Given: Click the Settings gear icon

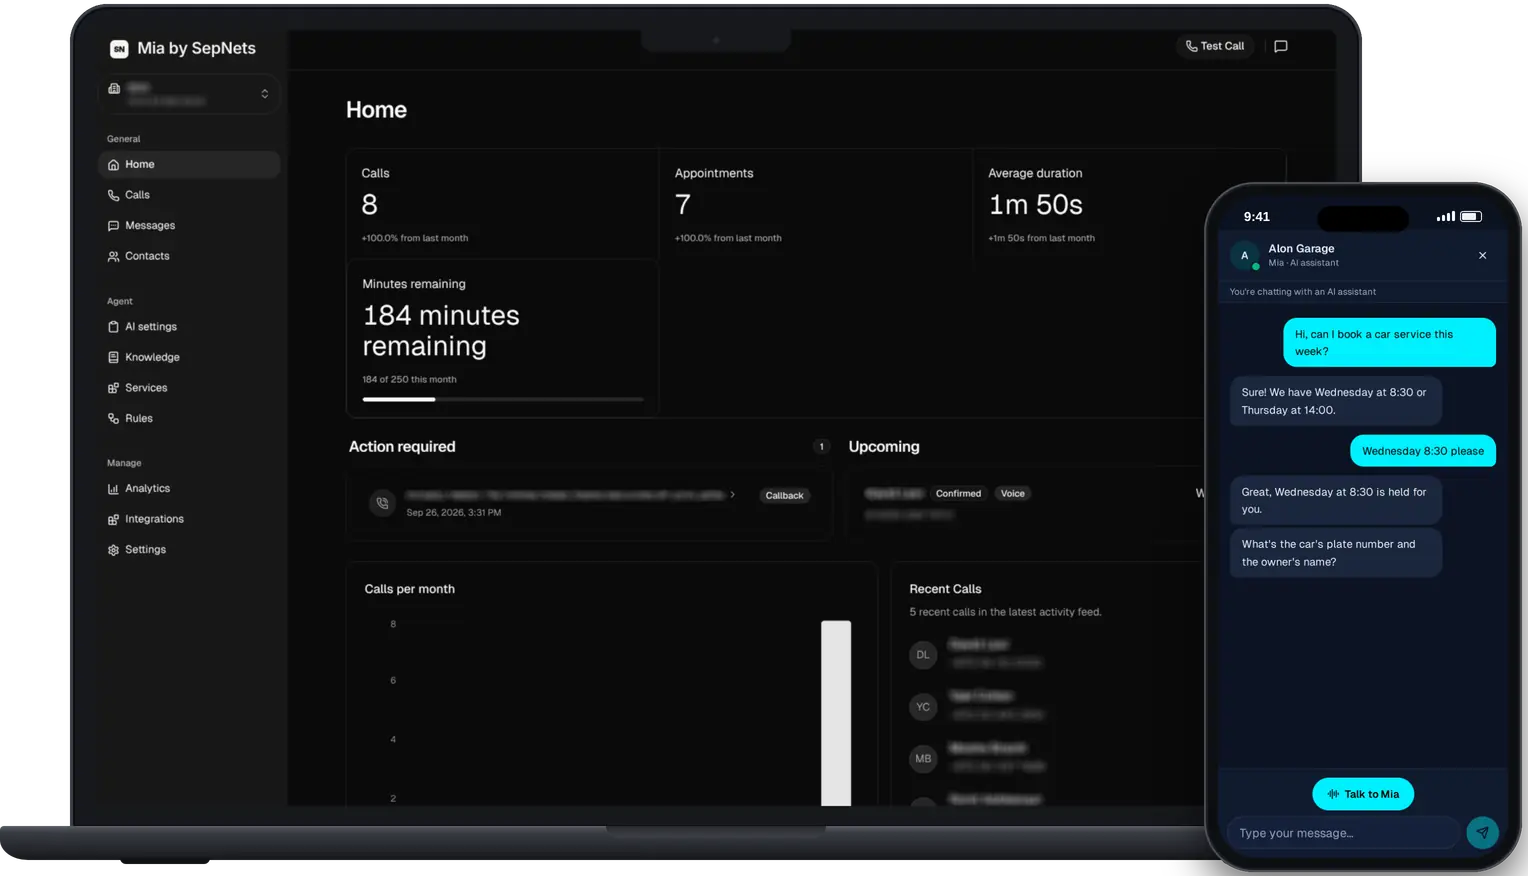Looking at the screenshot, I should 113,550.
